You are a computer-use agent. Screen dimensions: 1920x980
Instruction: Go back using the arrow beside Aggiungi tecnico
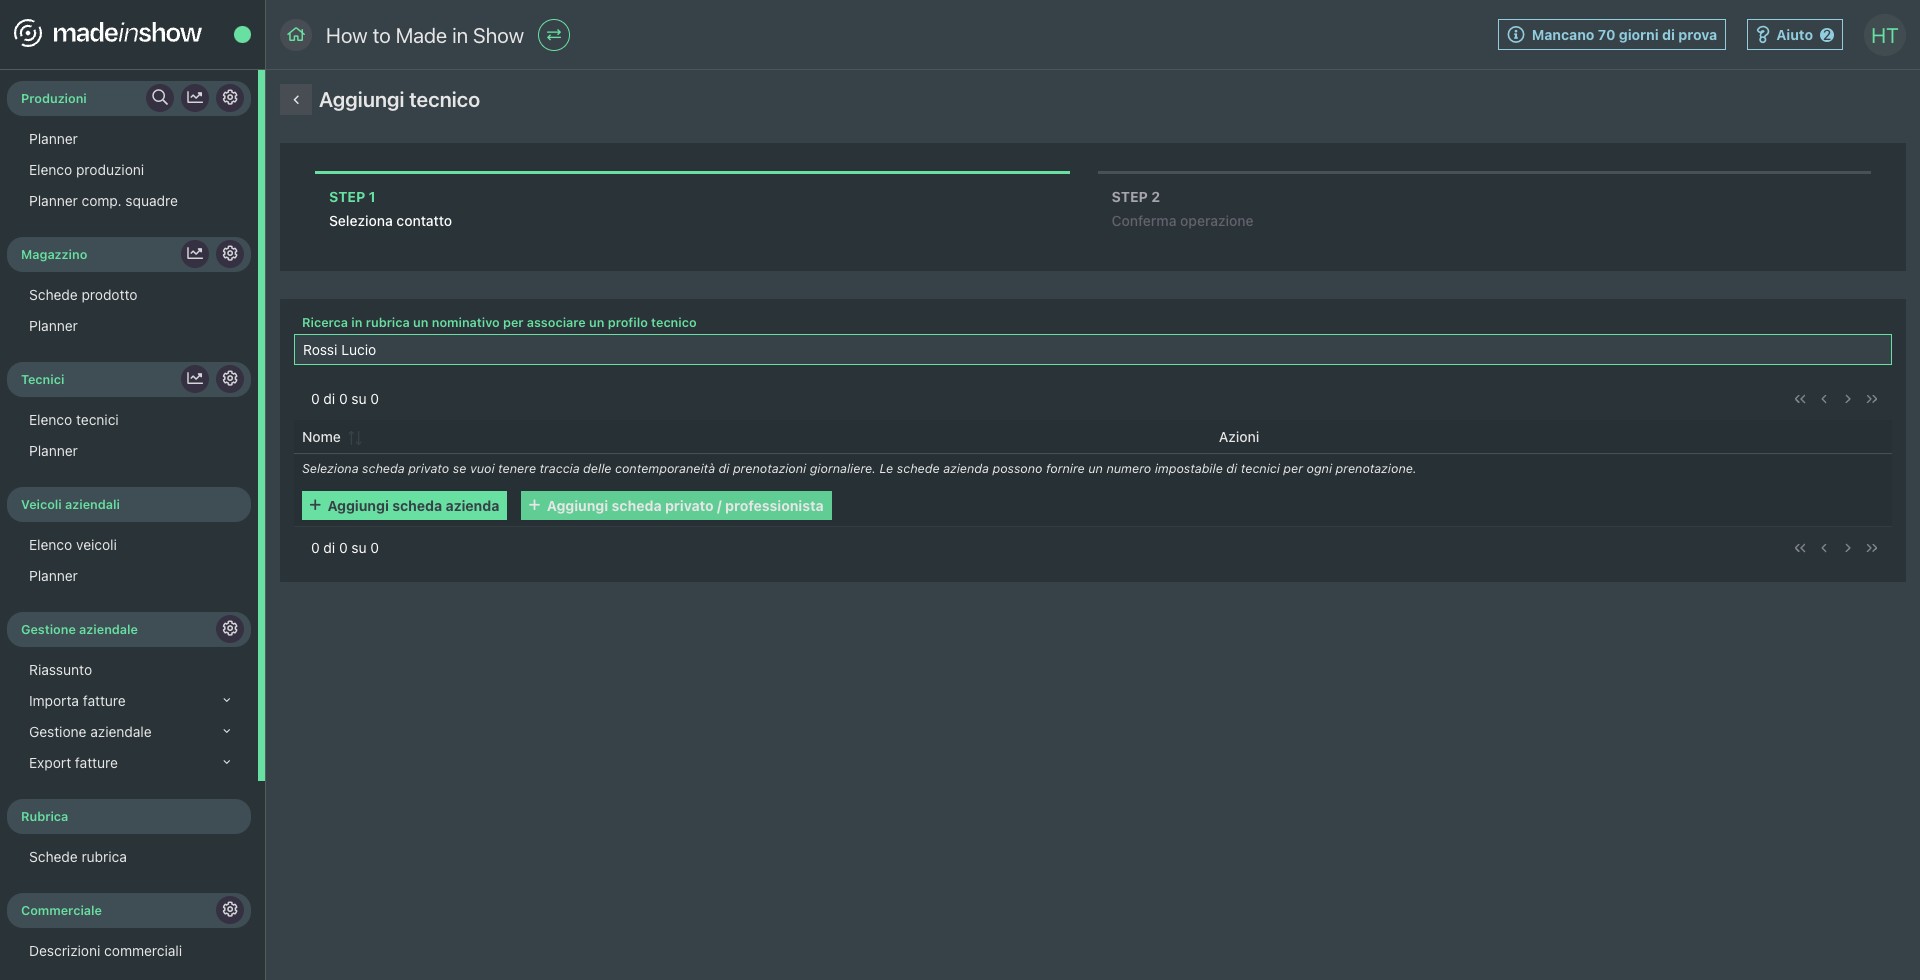coord(296,100)
